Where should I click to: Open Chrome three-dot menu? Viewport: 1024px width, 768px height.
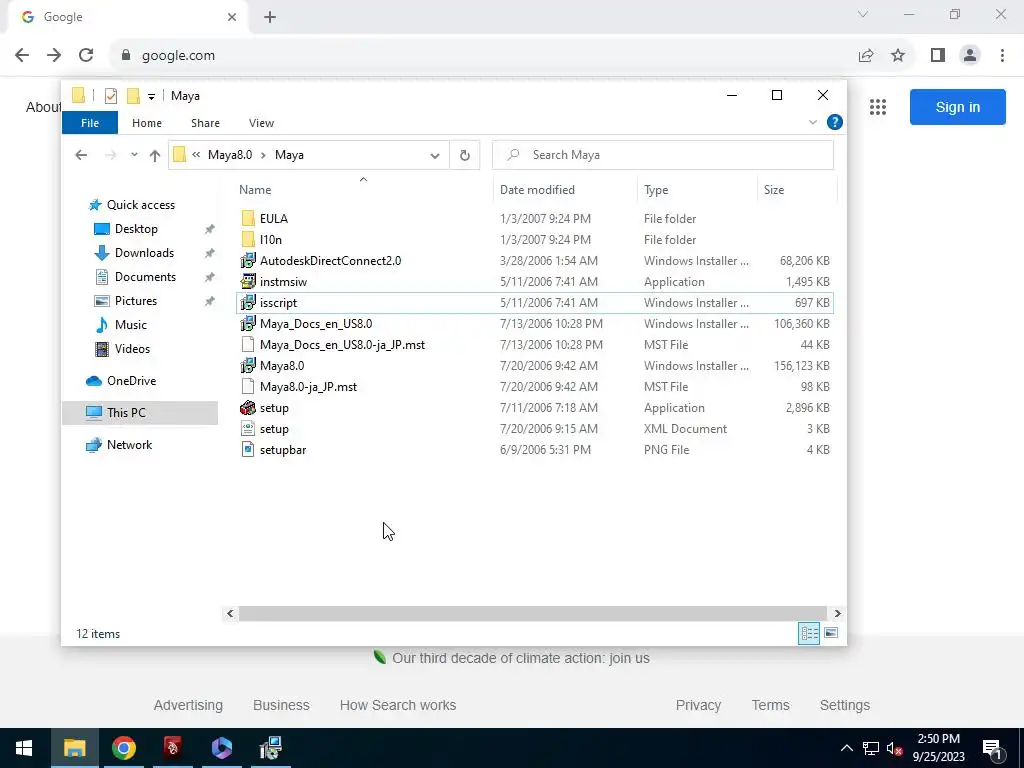click(1002, 56)
